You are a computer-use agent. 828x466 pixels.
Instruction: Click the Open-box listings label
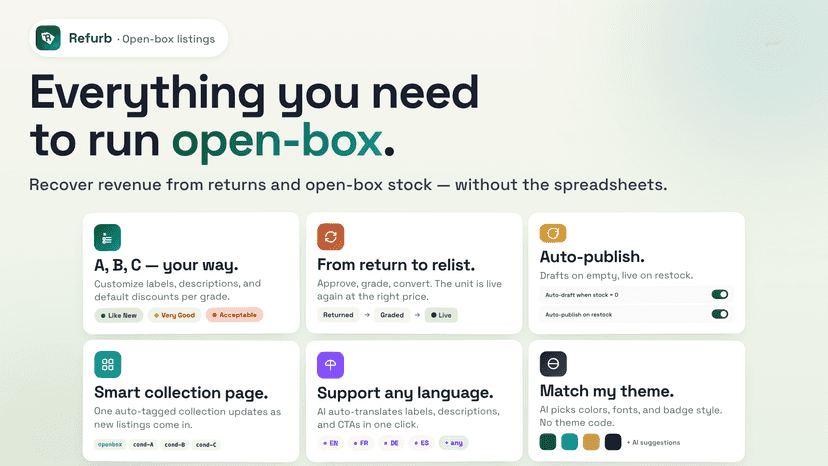click(168, 39)
